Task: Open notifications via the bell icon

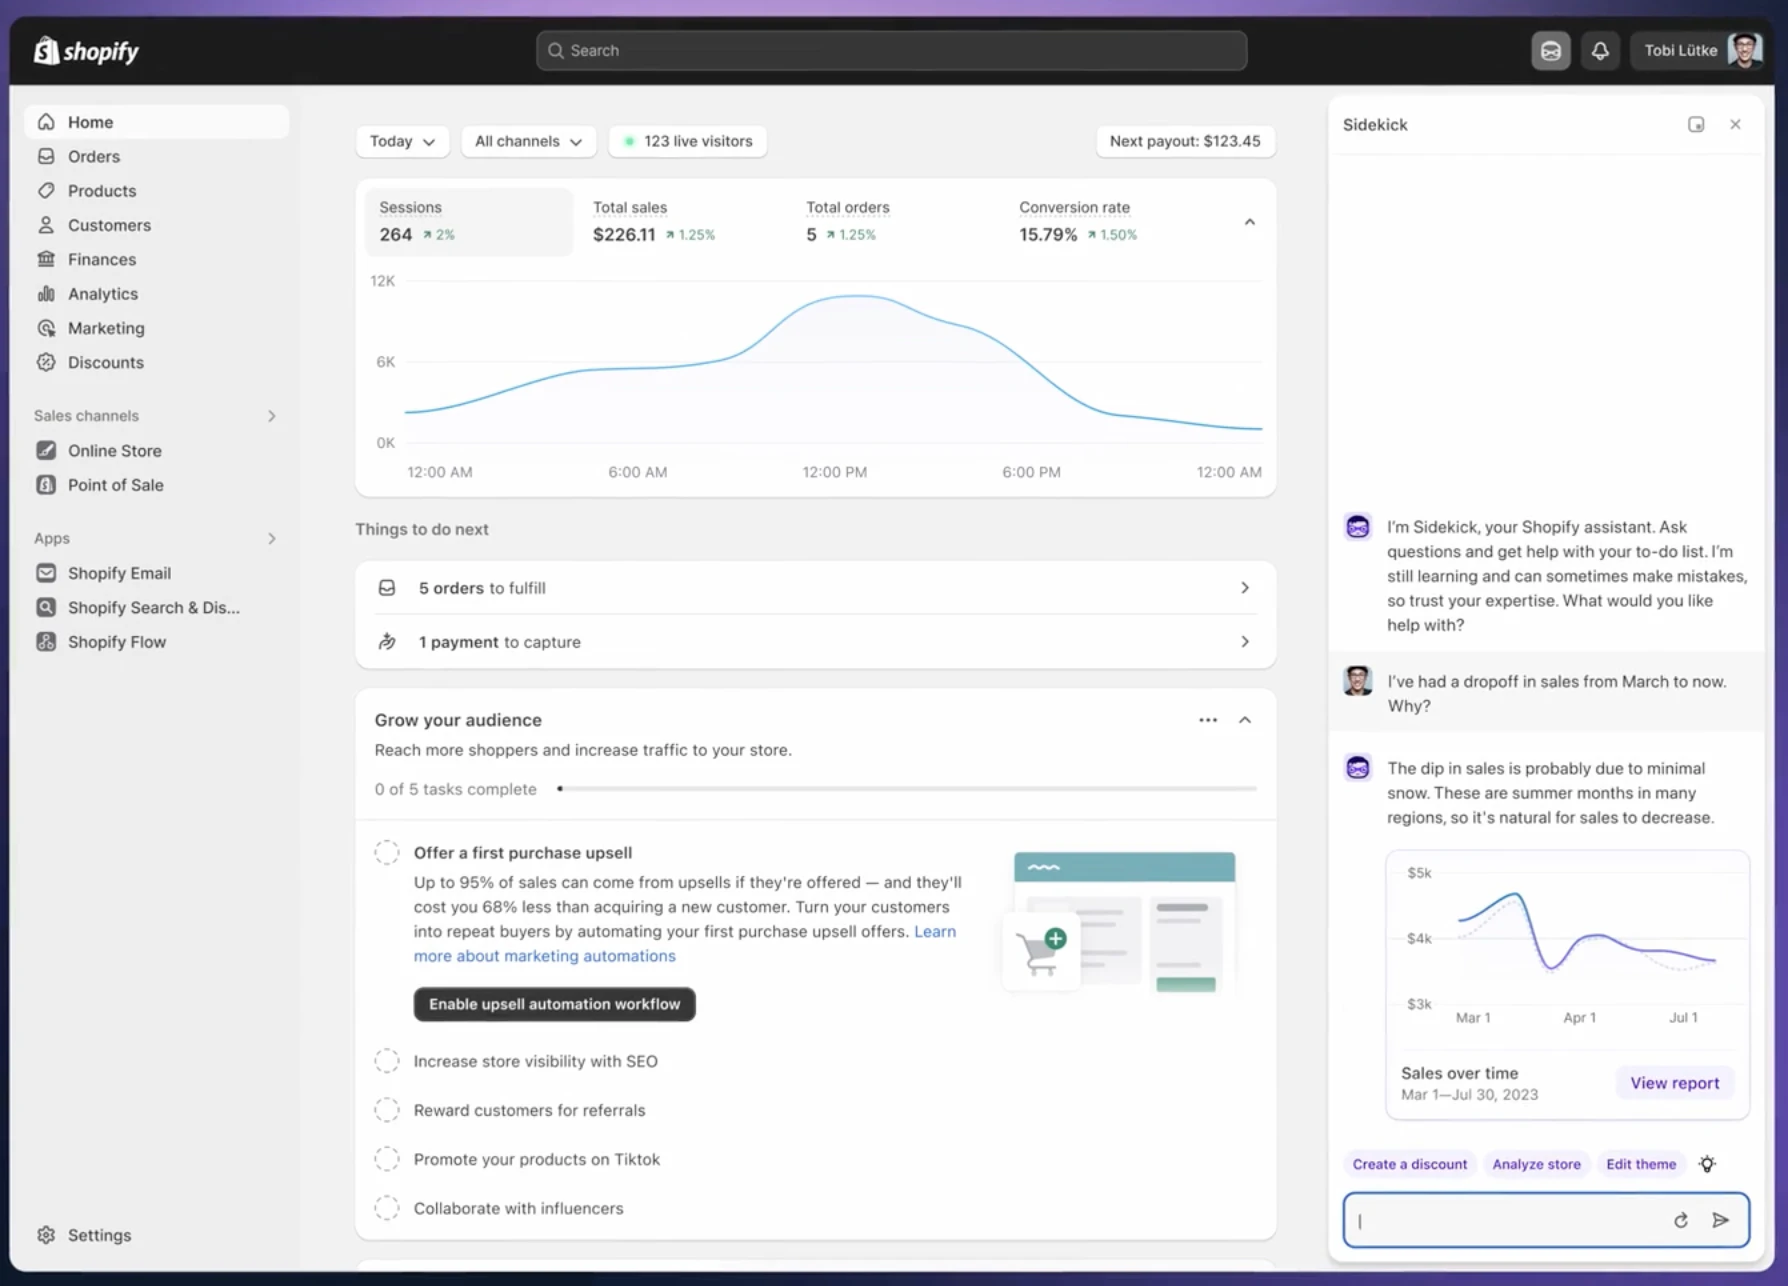Action: click(x=1600, y=50)
